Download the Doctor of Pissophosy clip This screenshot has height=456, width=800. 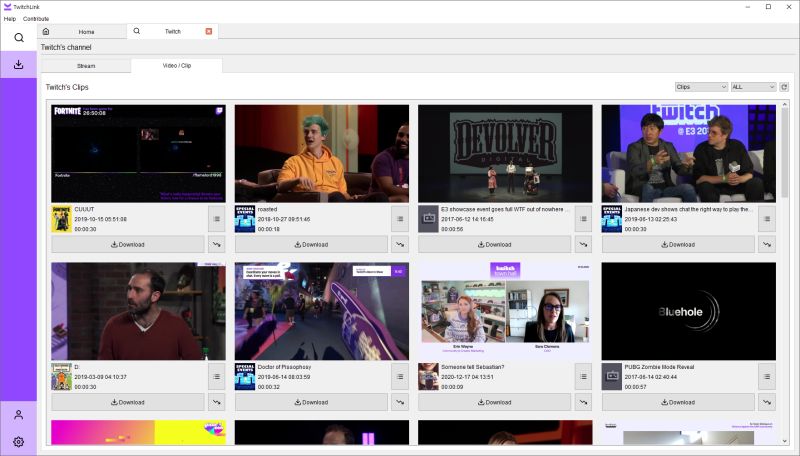coord(311,402)
